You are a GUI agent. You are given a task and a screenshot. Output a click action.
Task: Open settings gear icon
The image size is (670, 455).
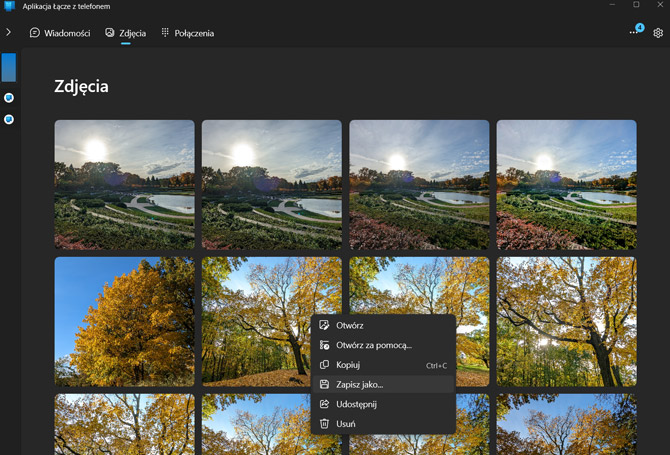click(658, 33)
